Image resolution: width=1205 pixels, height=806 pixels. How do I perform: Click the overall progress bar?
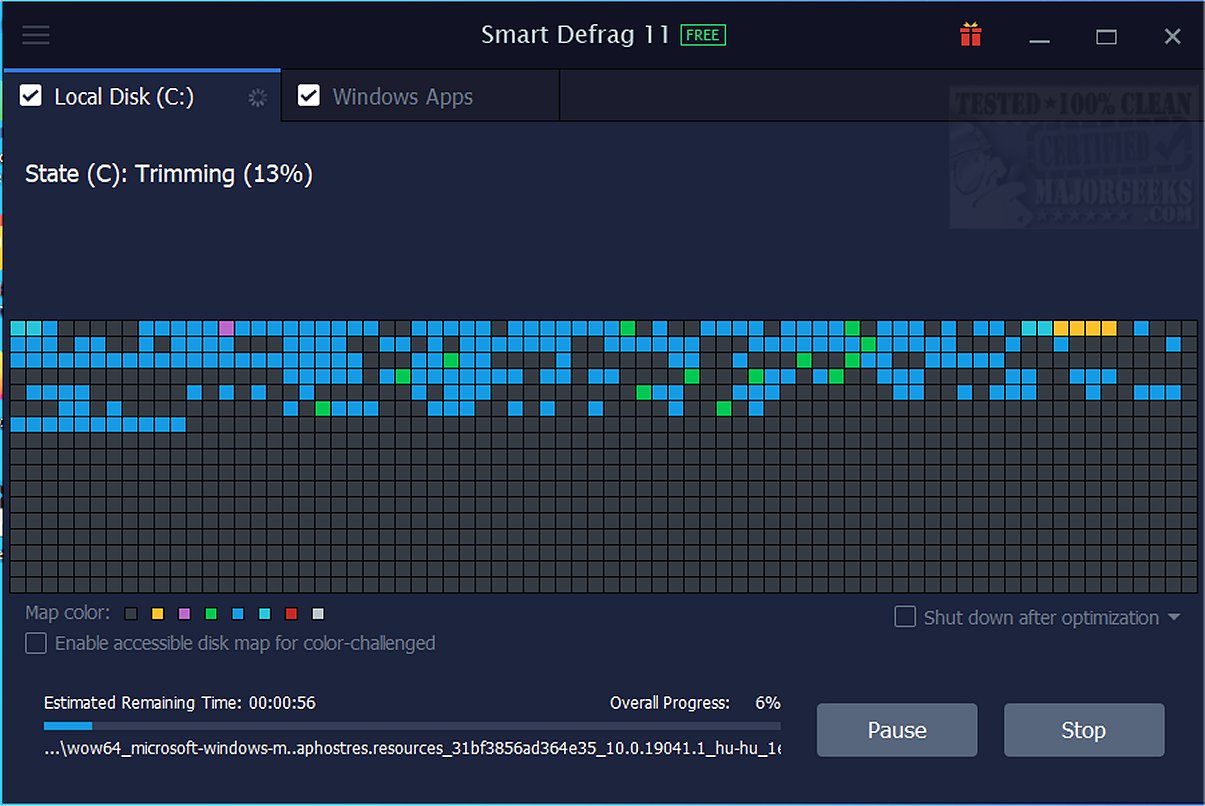coord(412,726)
